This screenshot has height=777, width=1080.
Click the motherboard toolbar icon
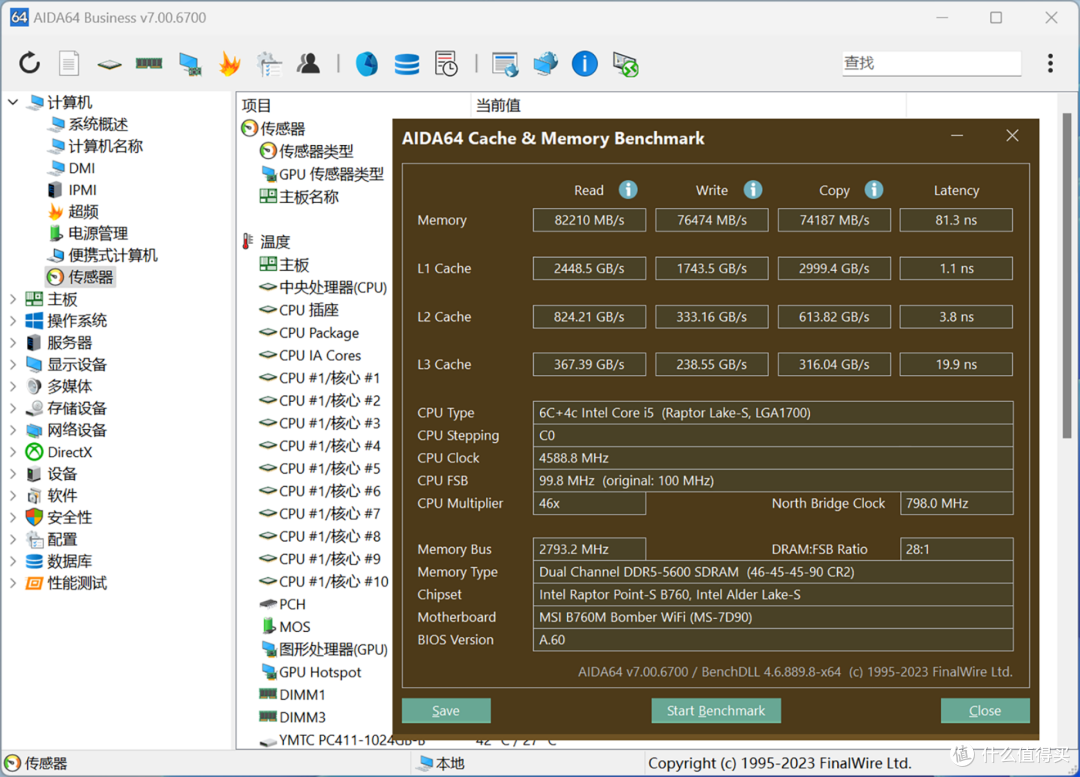point(109,65)
